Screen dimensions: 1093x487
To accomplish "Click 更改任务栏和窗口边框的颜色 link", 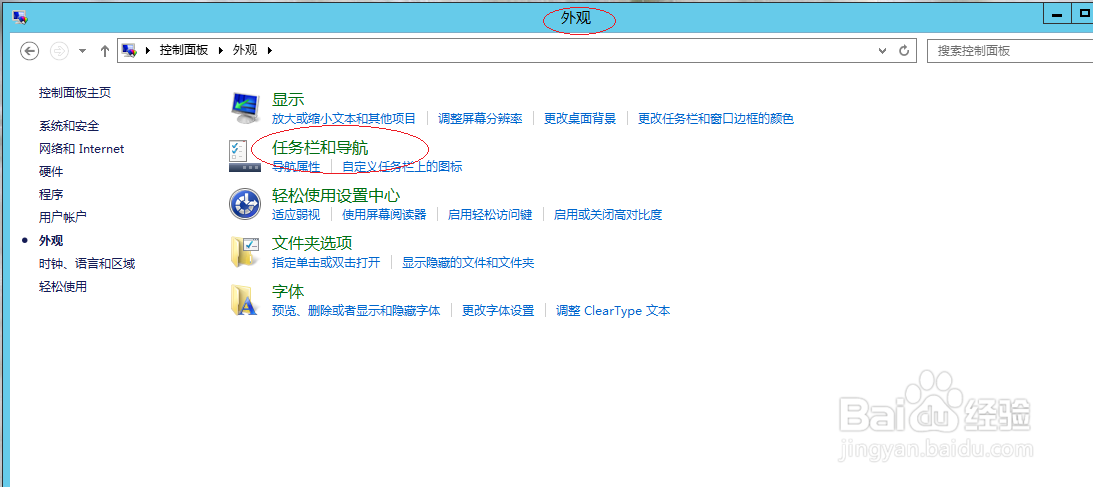I will 716,118.
